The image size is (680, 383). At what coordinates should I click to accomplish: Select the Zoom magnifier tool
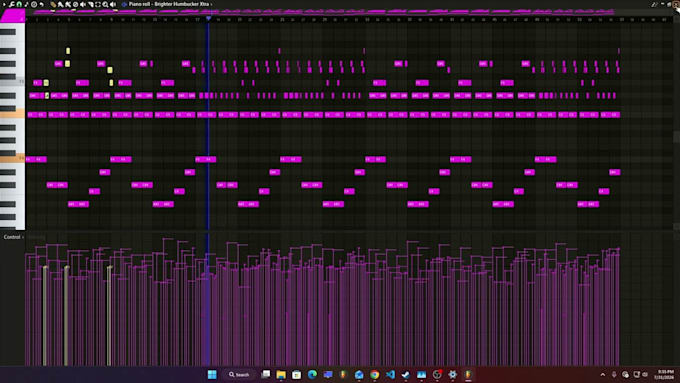coord(105,4)
